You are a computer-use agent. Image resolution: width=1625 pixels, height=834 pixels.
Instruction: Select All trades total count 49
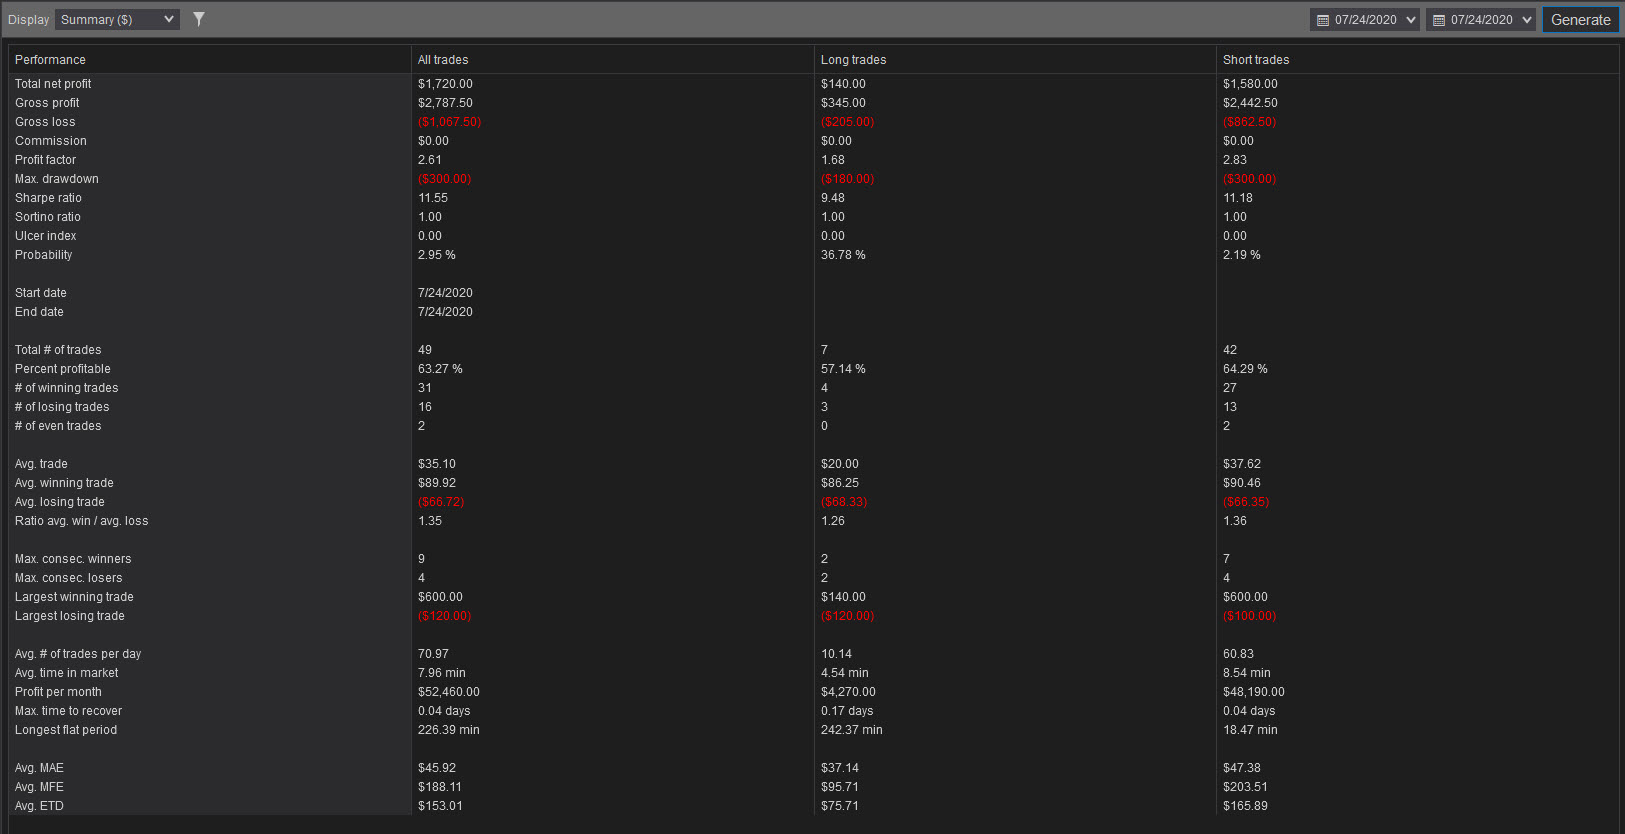click(425, 350)
